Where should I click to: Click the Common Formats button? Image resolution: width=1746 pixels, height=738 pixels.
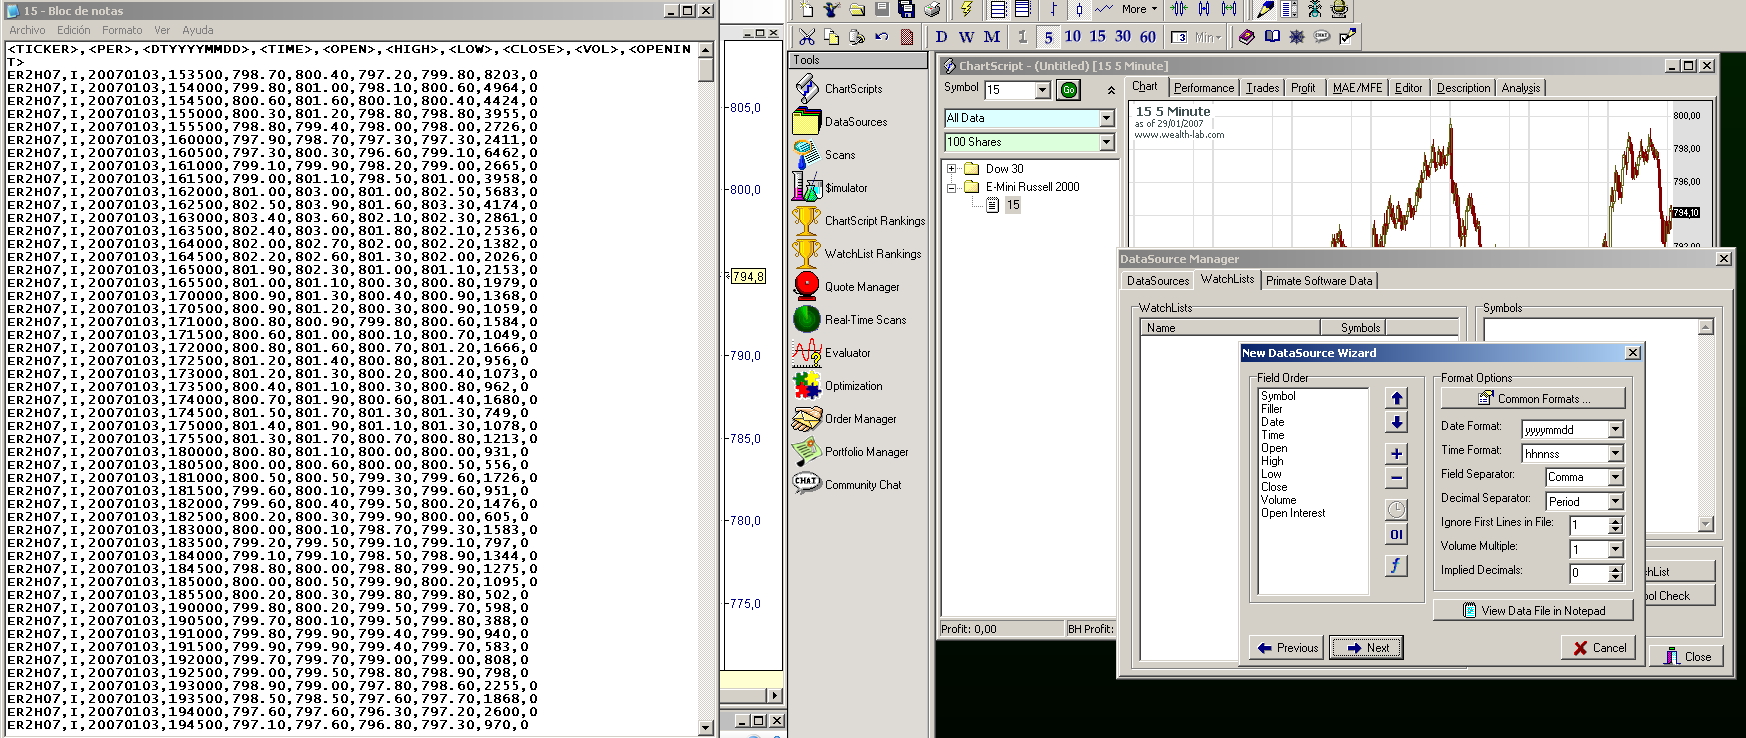(x=1533, y=398)
